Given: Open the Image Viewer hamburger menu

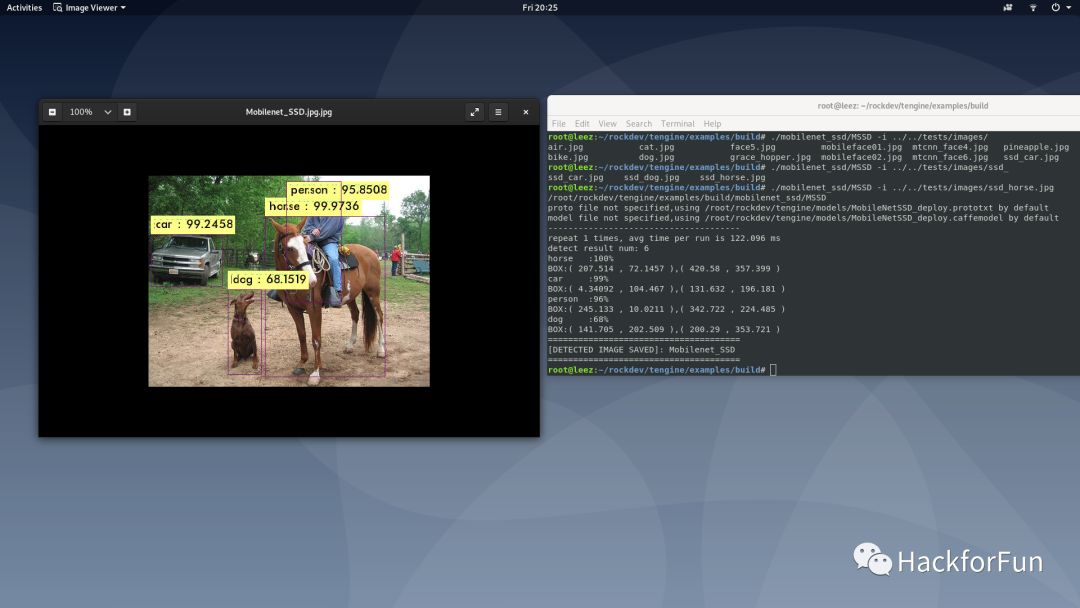Looking at the screenshot, I should coord(498,112).
